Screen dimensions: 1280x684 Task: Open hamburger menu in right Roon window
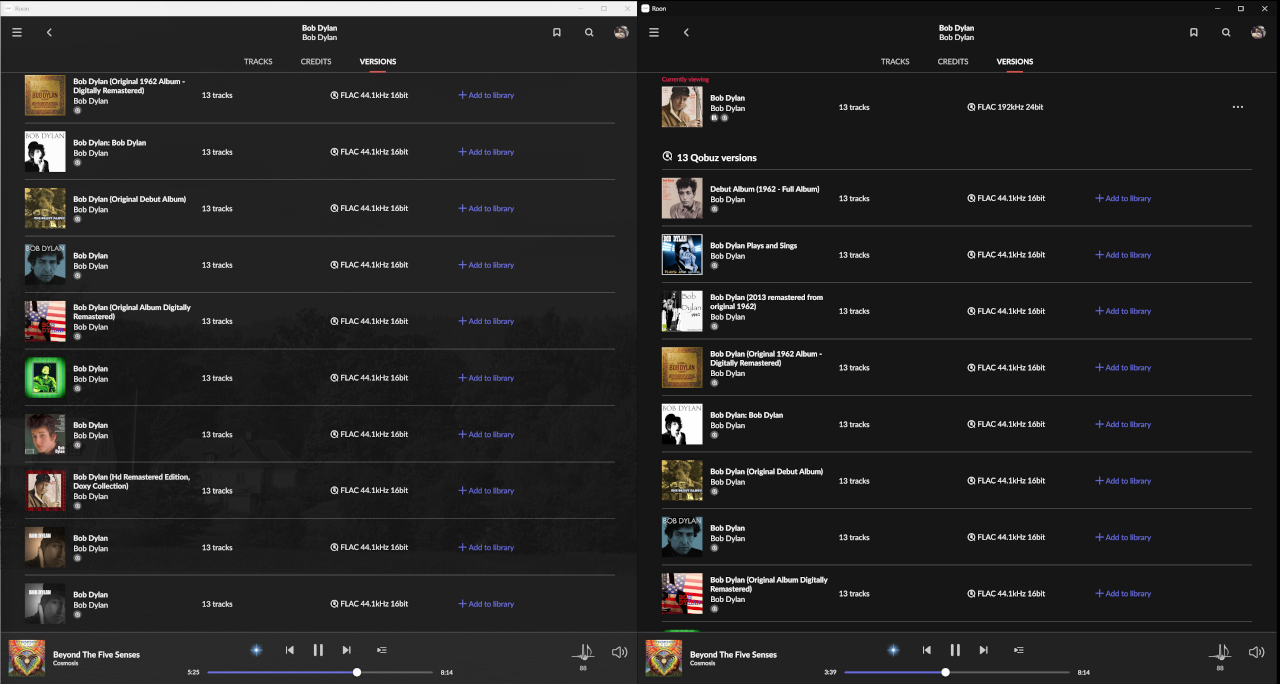point(654,32)
